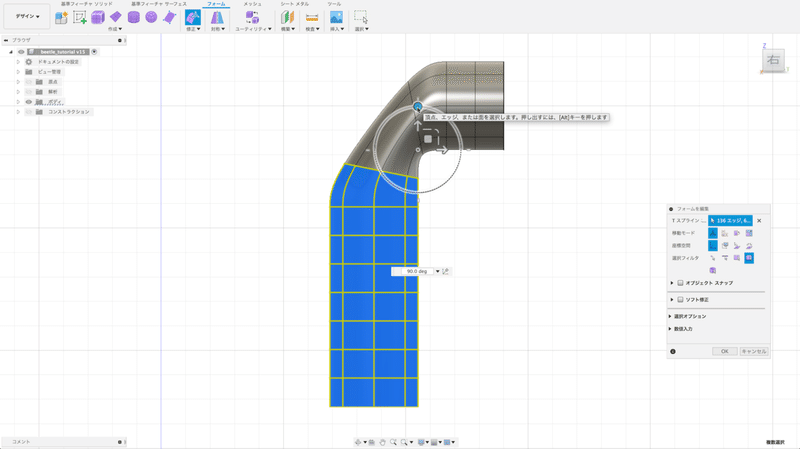Select the window Selection tool icon
Image resolution: width=800 pixels, height=449 pixels.
[361, 17]
